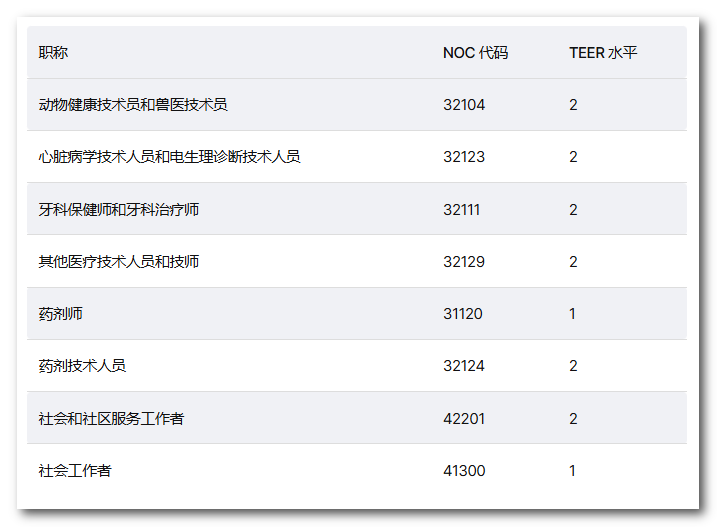Click NOC code 32104
The height and width of the screenshot is (527, 717).
point(464,105)
